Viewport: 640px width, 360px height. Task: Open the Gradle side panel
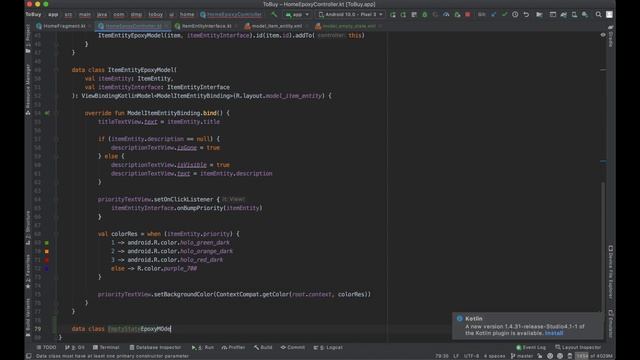point(611,36)
